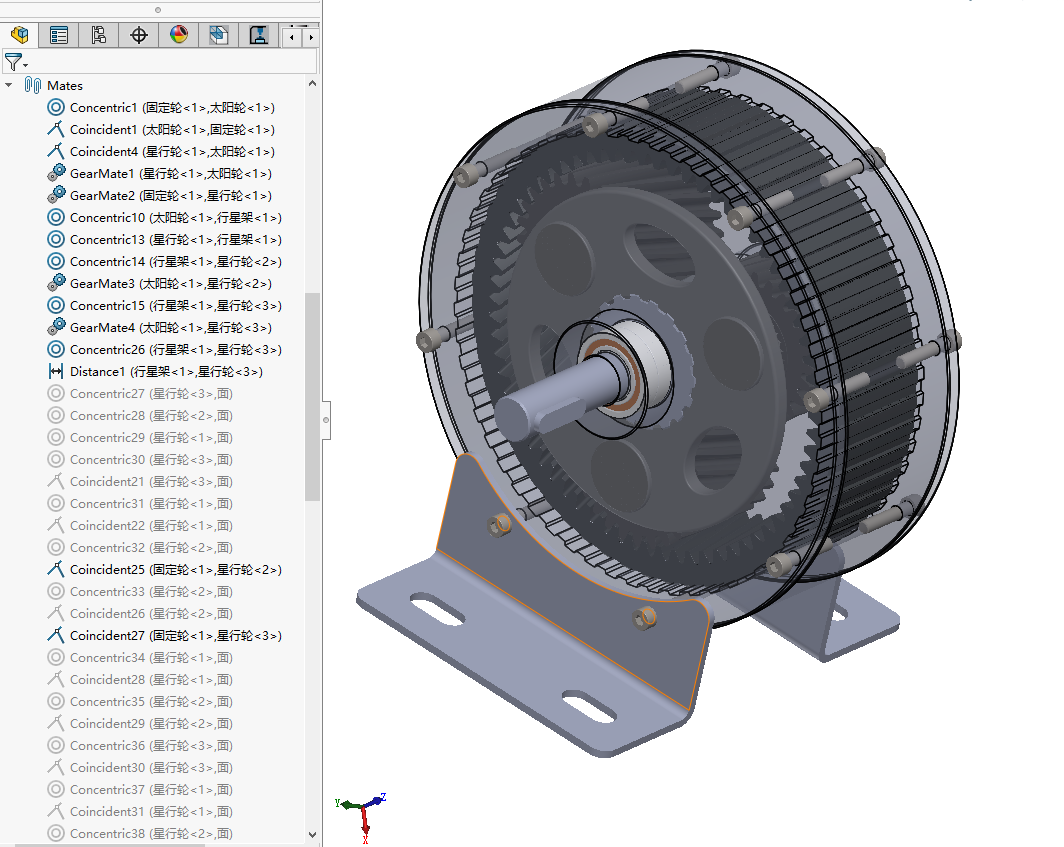Click the feature tree vertical scrollbar thumb
This screenshot has width=1064, height=847.
pyautogui.click(x=312, y=396)
